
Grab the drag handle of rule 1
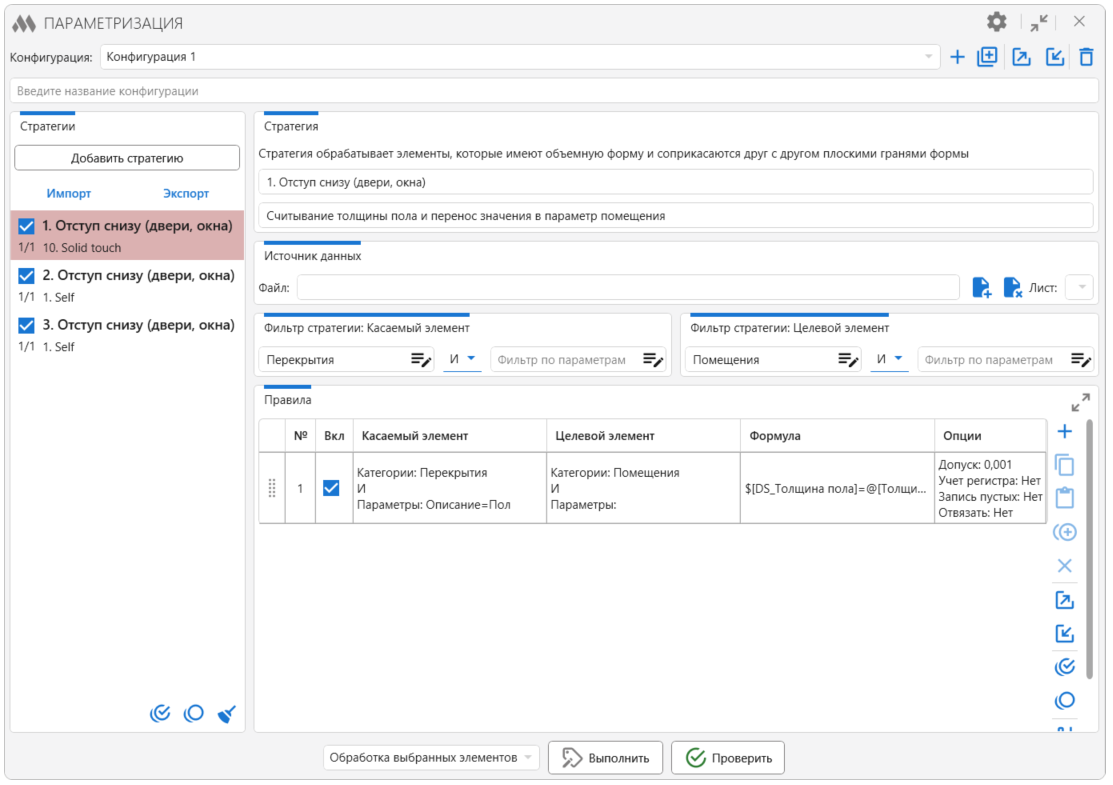click(x=272, y=488)
